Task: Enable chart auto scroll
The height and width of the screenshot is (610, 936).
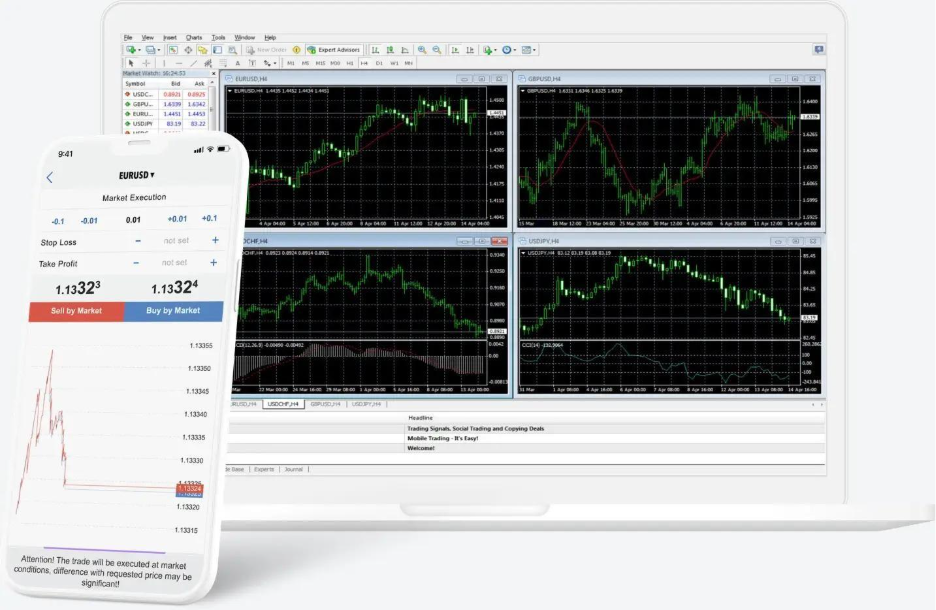Action: [x=455, y=49]
